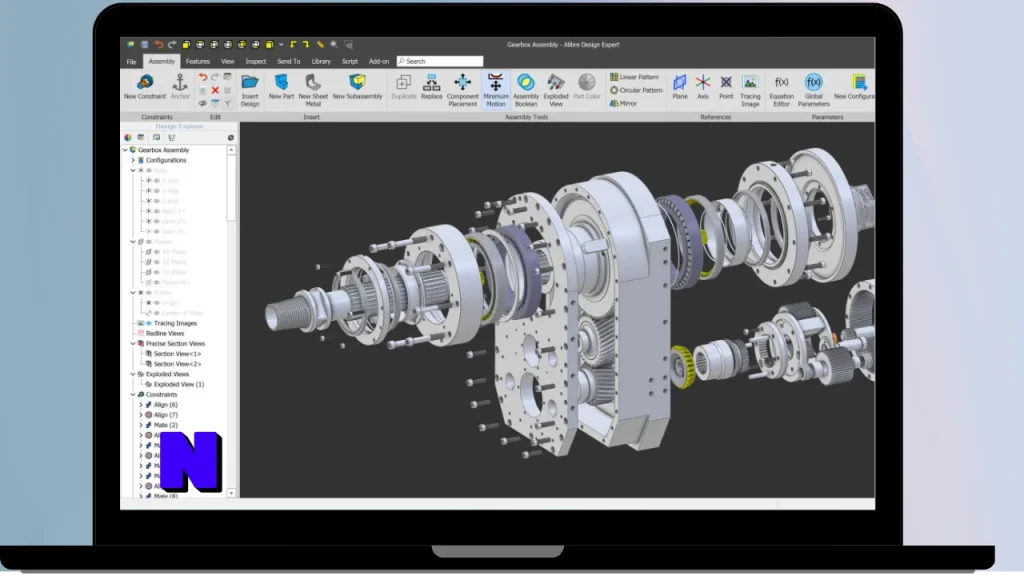This screenshot has width=1024, height=576.
Task: Add a Tracing Image
Action: point(750,89)
